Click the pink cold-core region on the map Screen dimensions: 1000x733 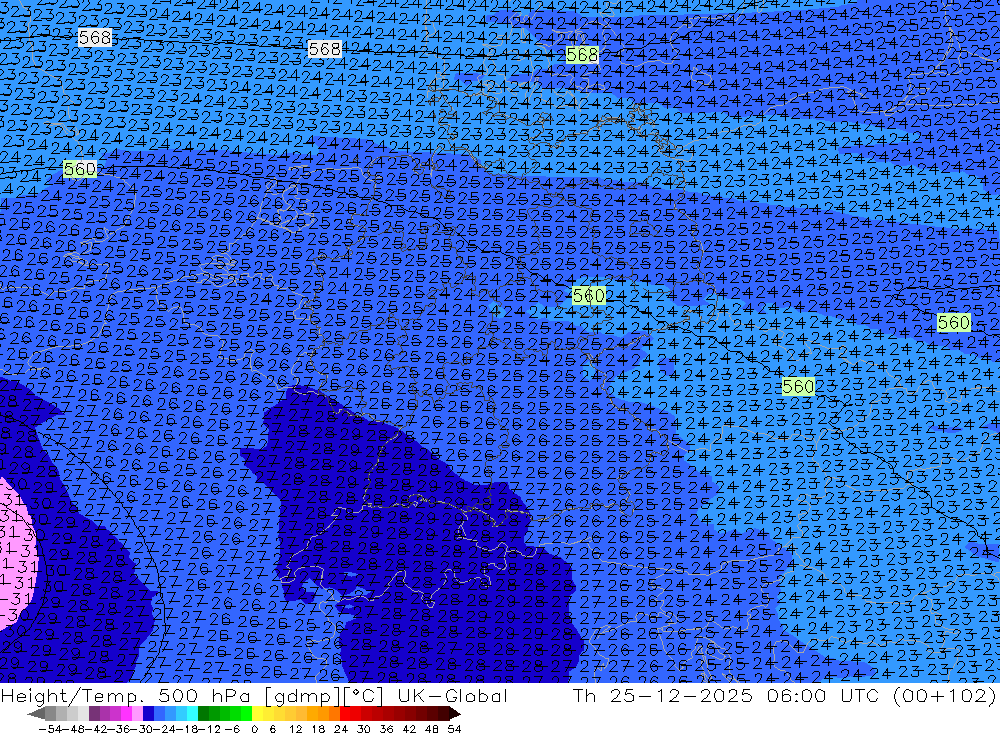click(x=16, y=555)
